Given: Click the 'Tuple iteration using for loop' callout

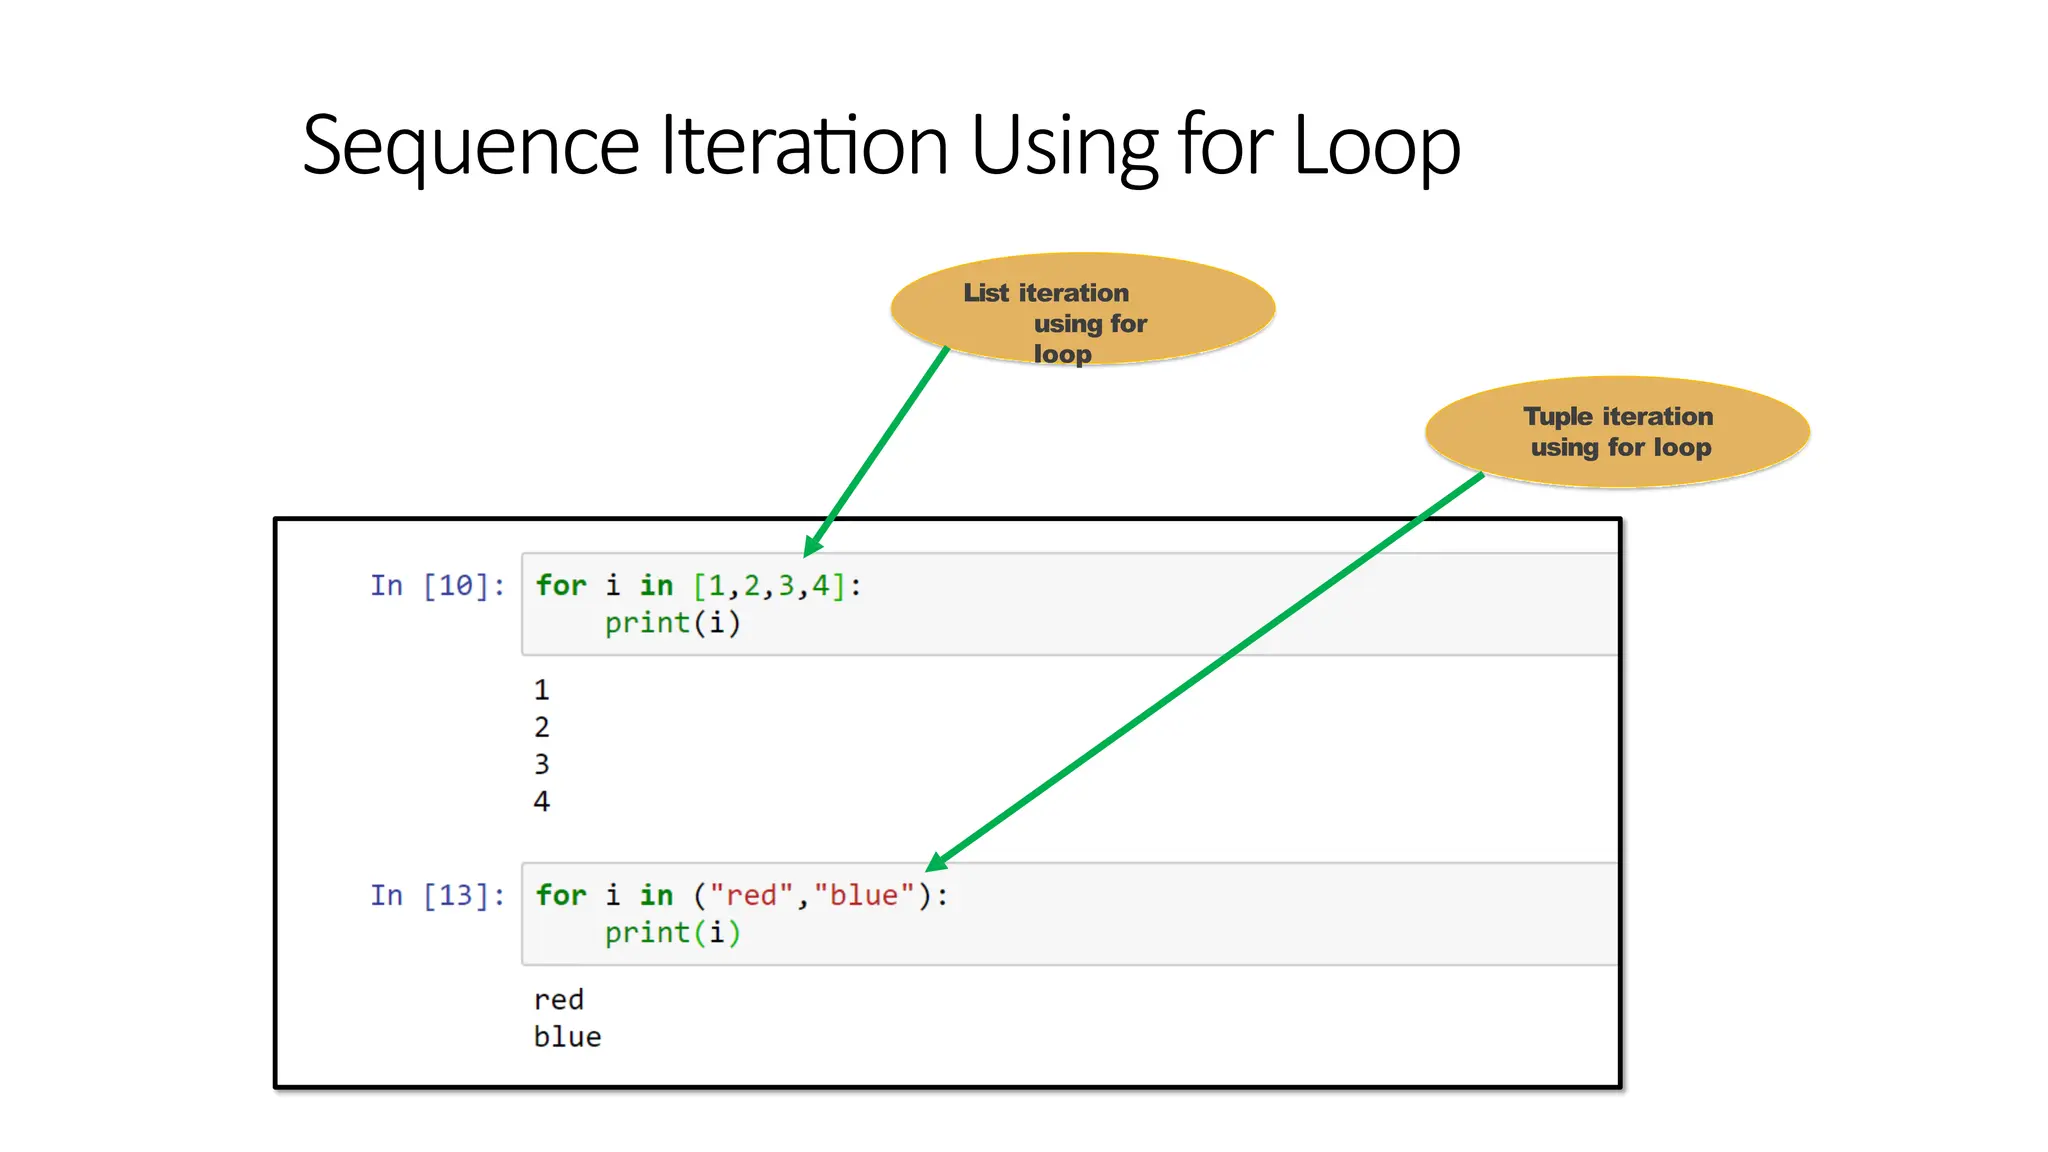Looking at the screenshot, I should (1617, 432).
